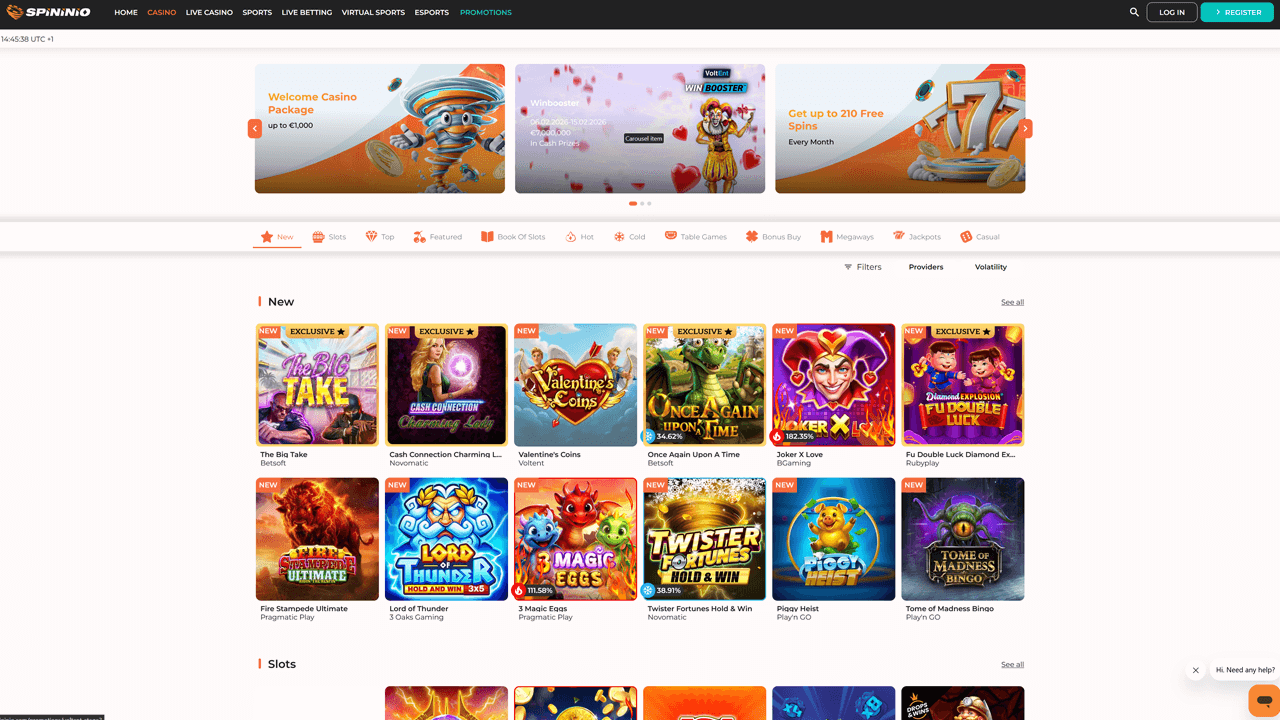Launch The Big Take game thumbnail
Screen dimensions: 1280x720
point(317,385)
